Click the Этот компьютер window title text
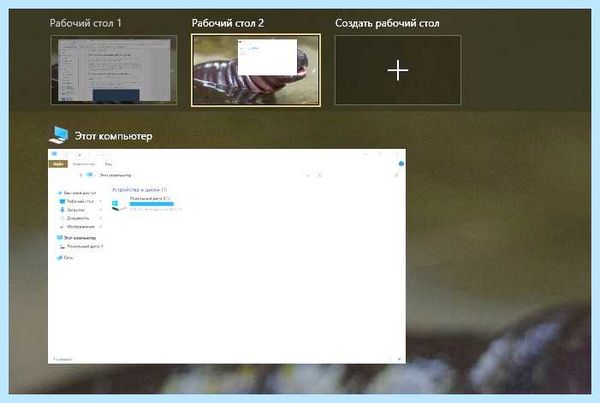 [x=114, y=136]
